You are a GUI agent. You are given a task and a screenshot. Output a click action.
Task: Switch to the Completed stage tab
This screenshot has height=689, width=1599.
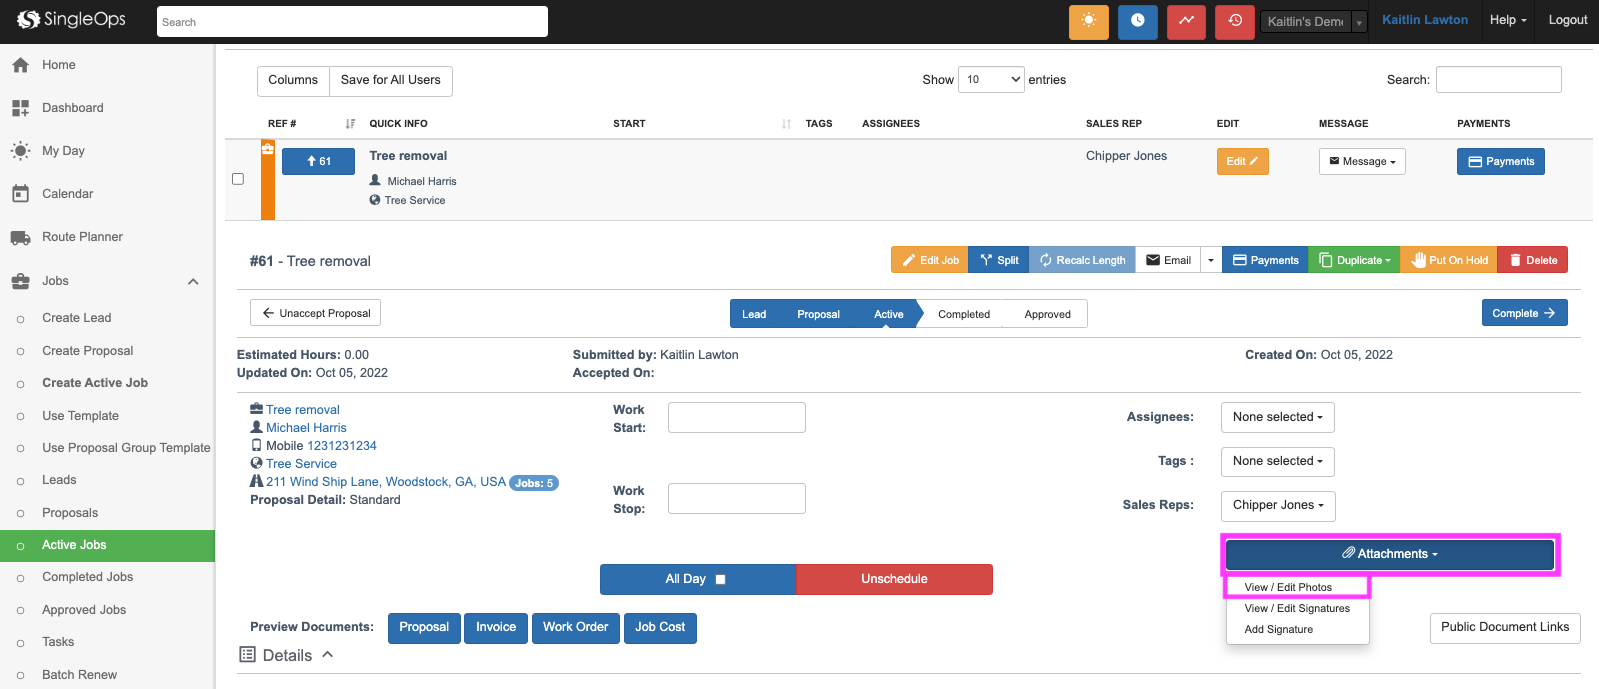point(963,314)
